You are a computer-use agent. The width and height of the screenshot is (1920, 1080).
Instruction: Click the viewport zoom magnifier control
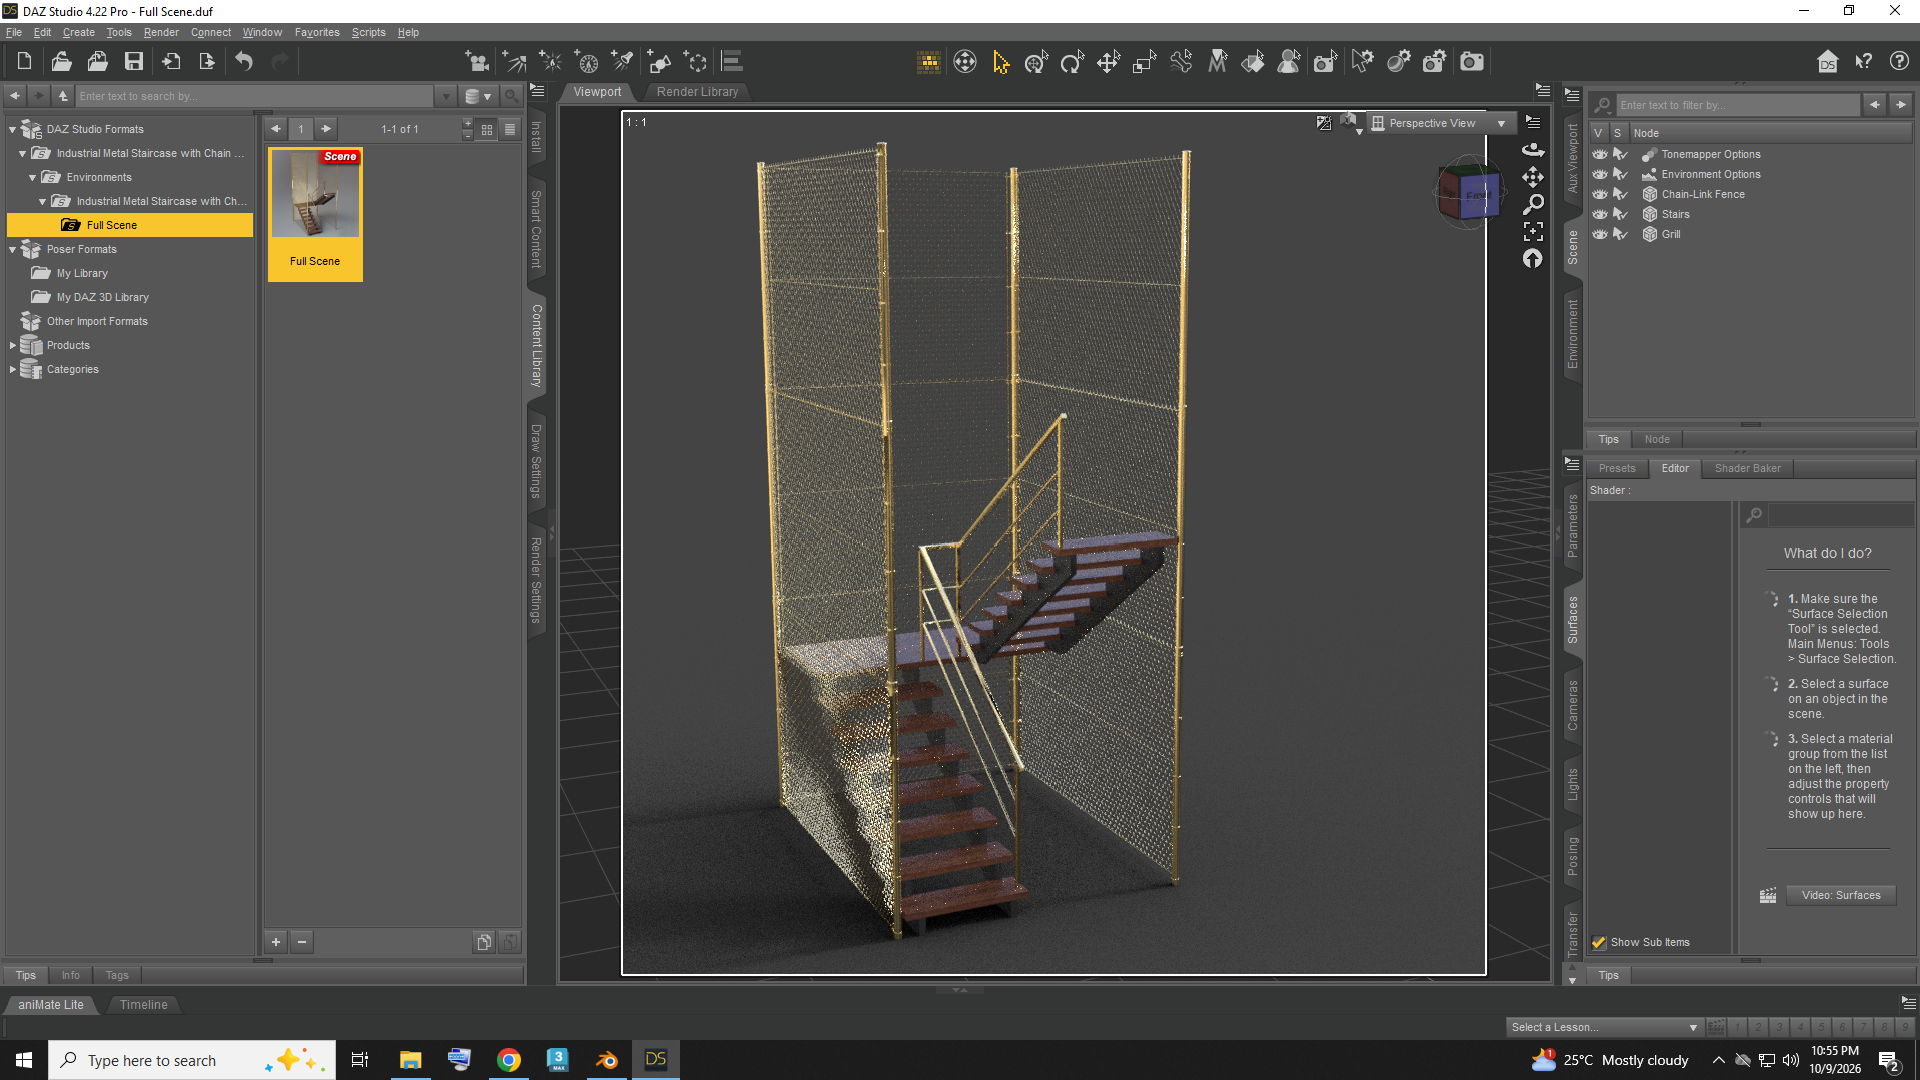1532,204
